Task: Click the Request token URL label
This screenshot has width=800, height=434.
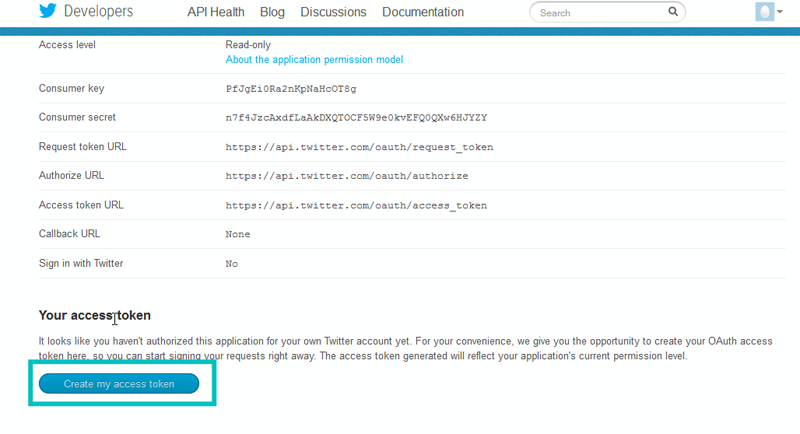Action: [83, 147]
